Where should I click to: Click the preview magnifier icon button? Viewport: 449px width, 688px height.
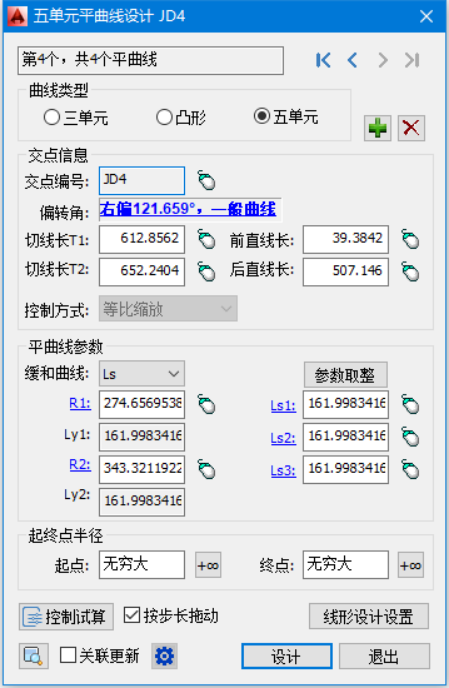33,656
